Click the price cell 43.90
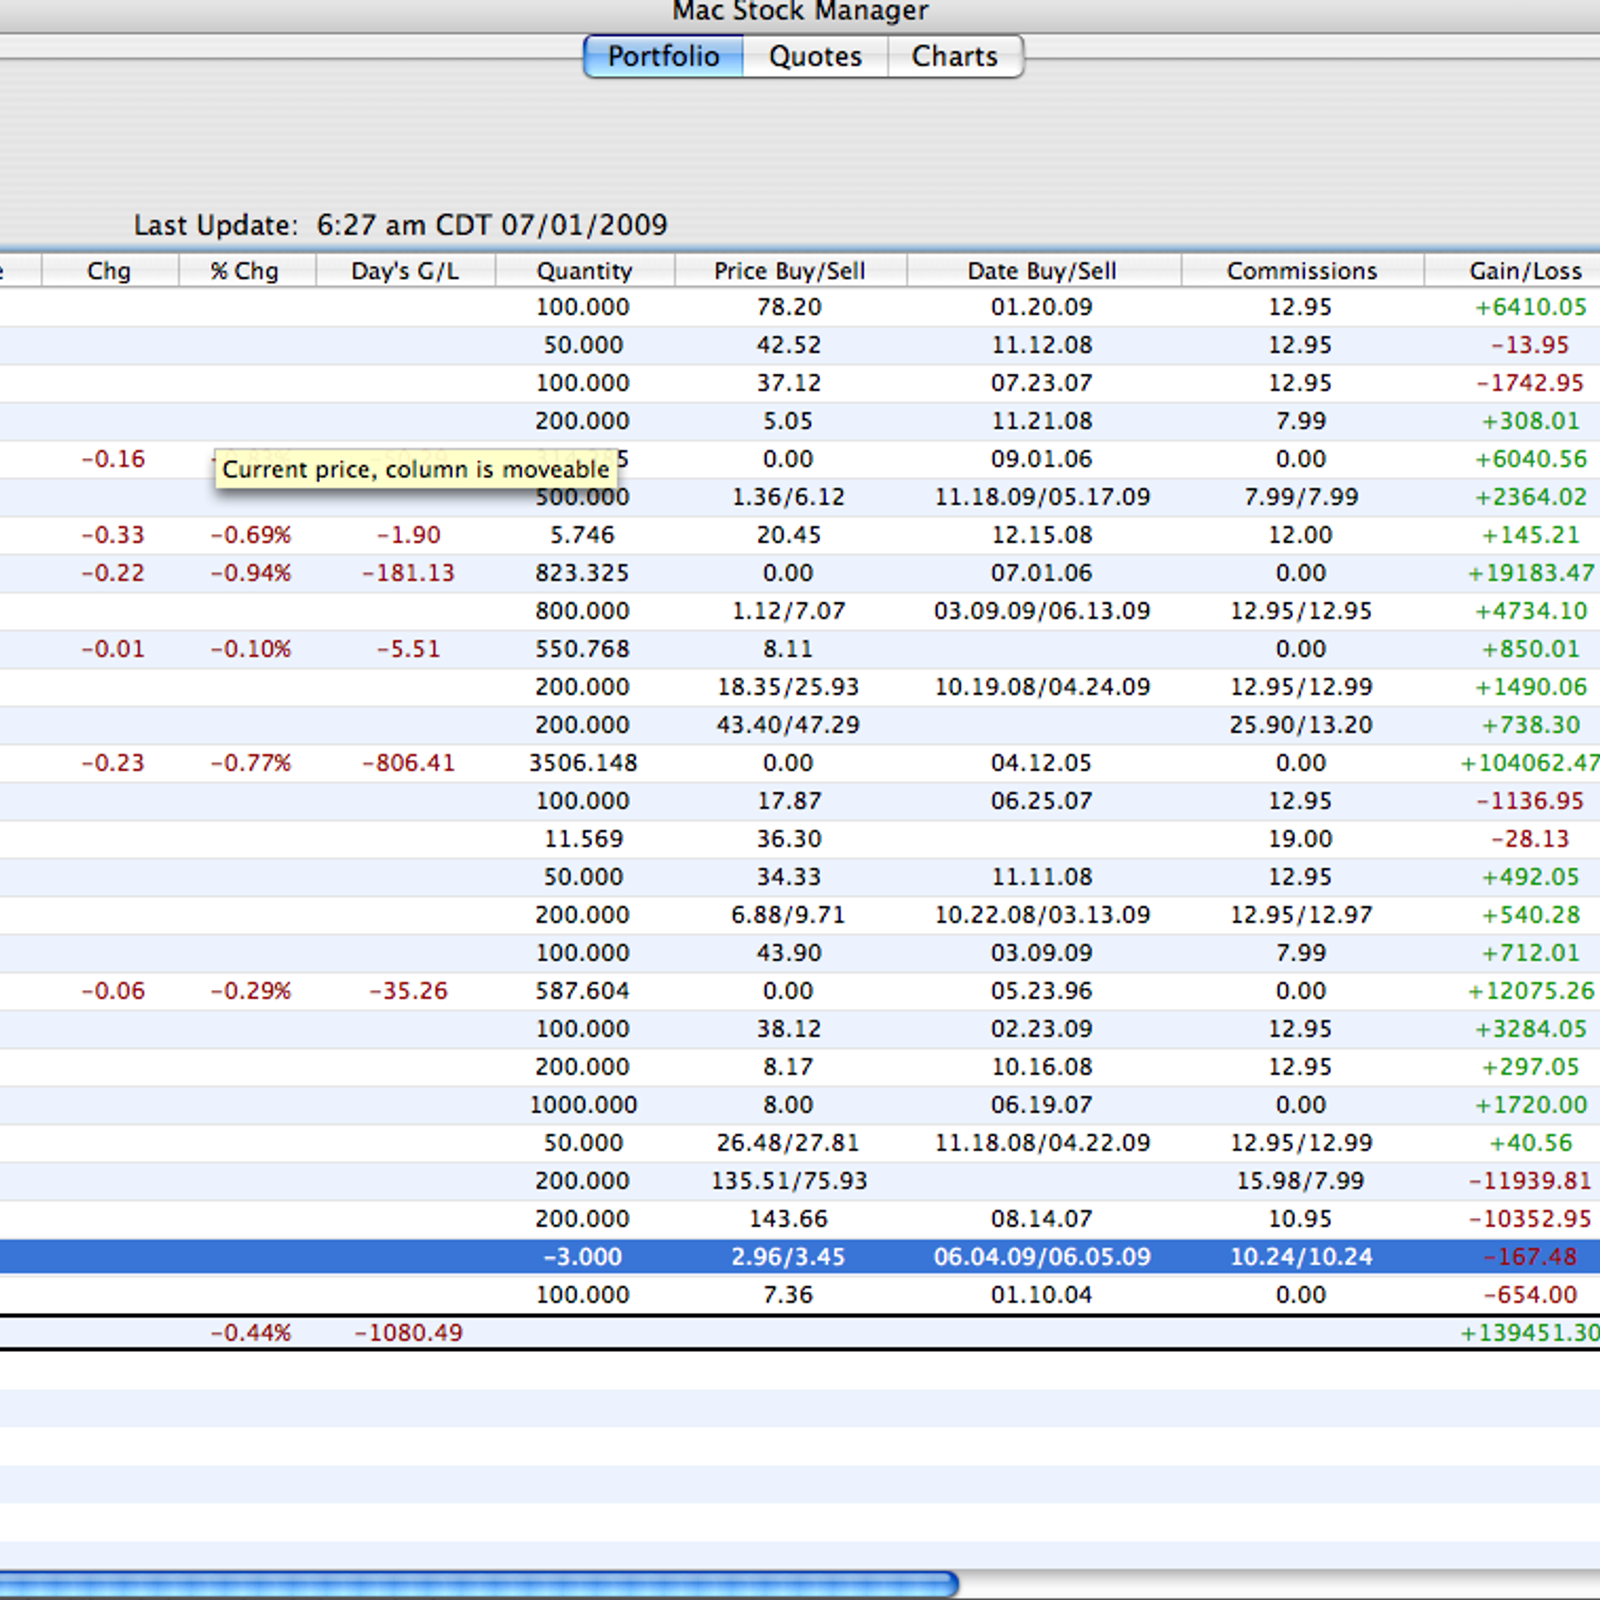 tap(789, 953)
